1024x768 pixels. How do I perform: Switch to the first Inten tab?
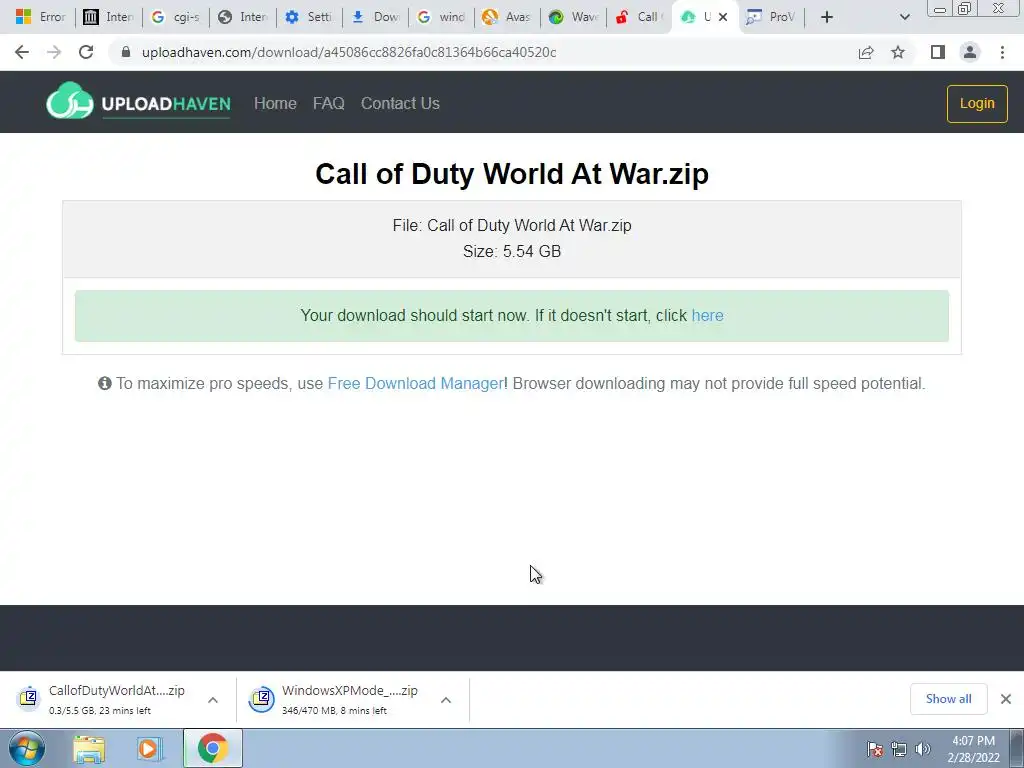[x=109, y=17]
